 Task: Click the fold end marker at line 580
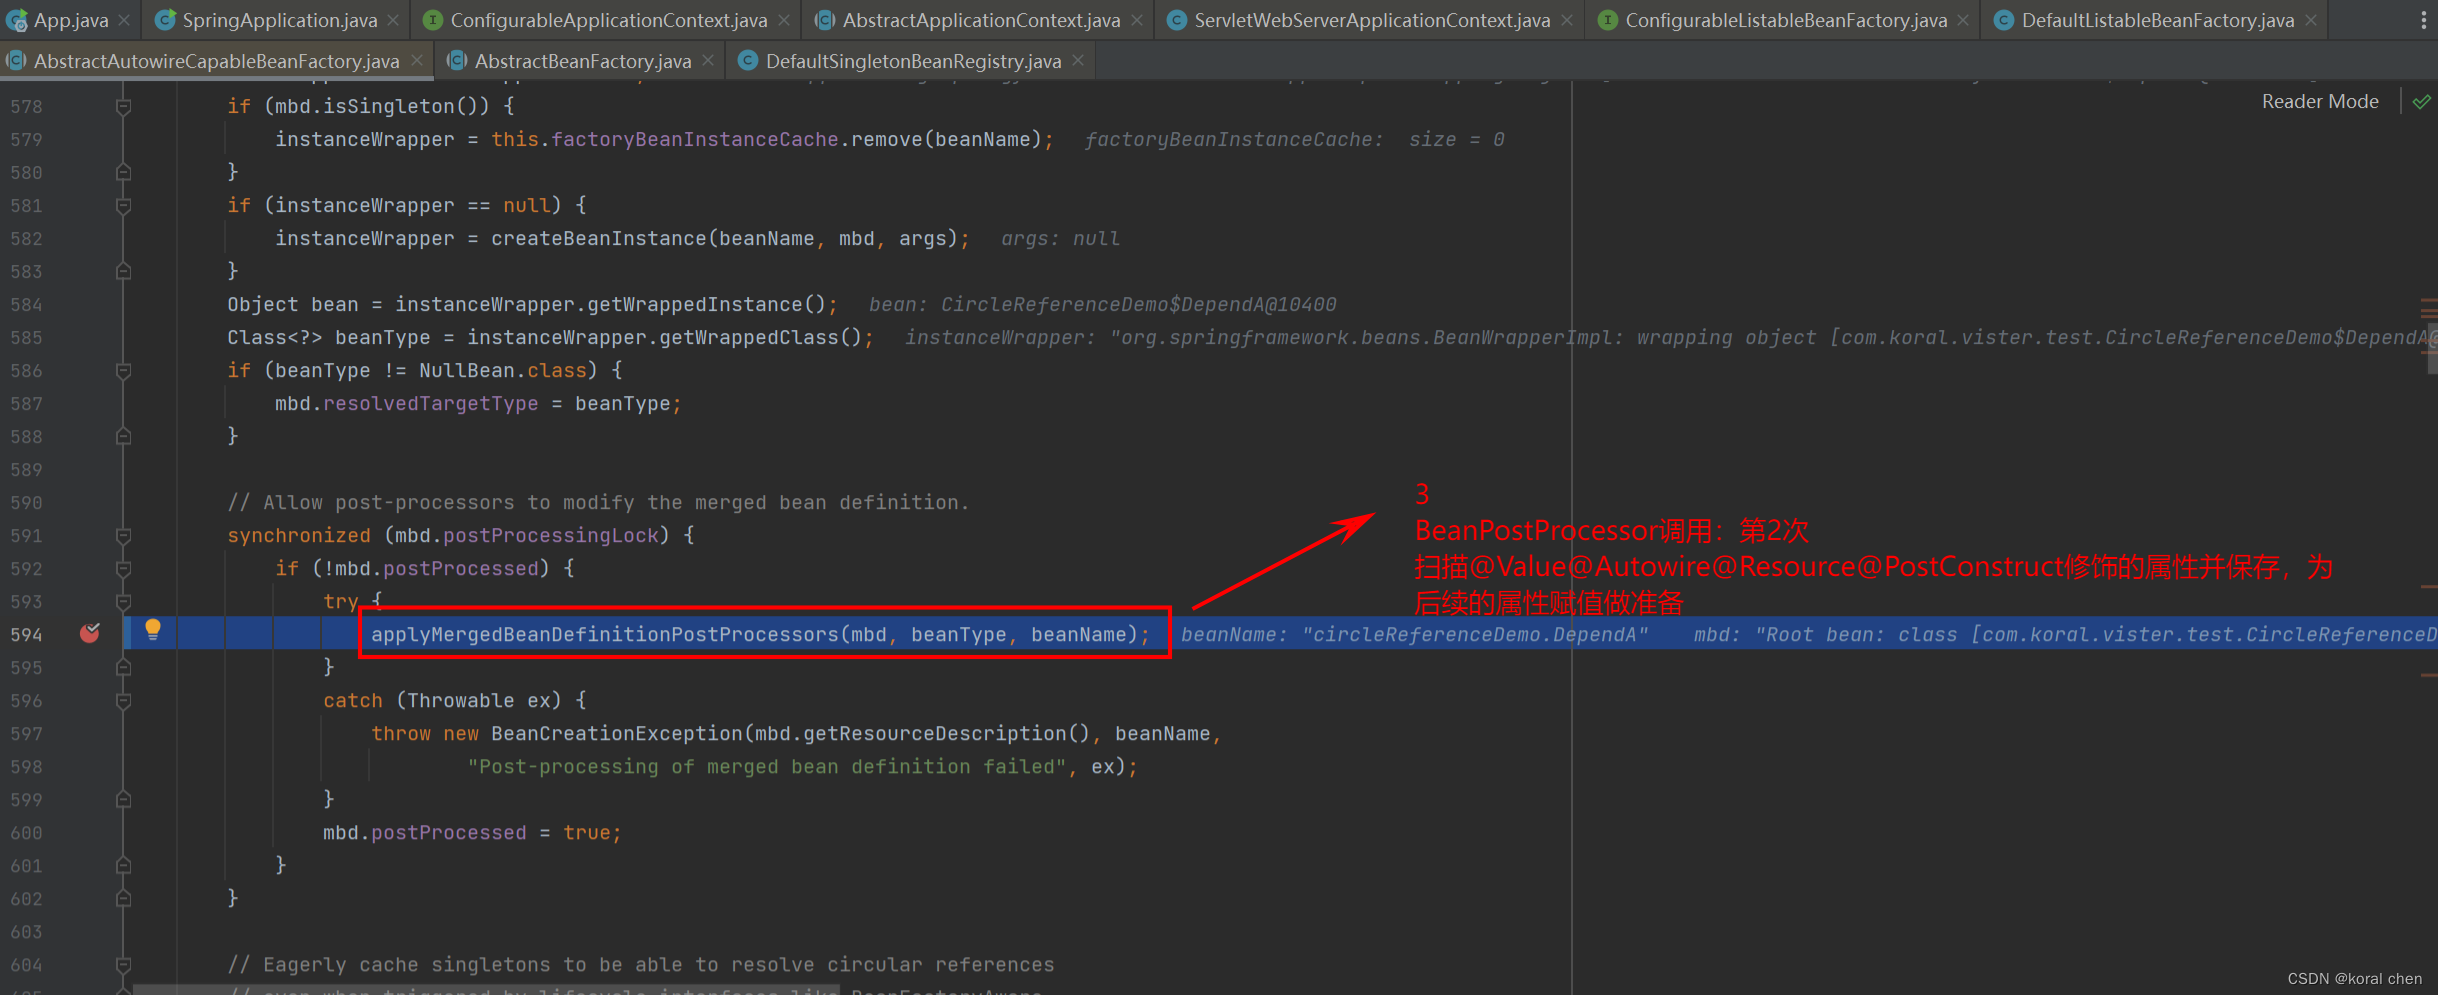coord(123,172)
